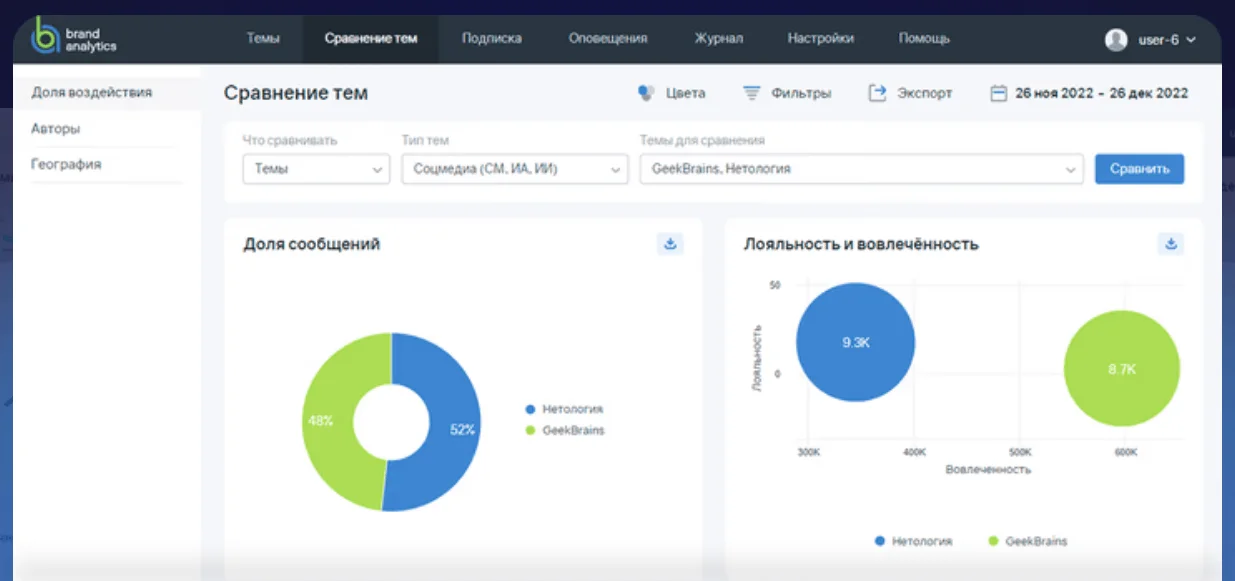Open the Авторы sidebar link
This screenshot has height=581, width=1235.
tap(56, 129)
